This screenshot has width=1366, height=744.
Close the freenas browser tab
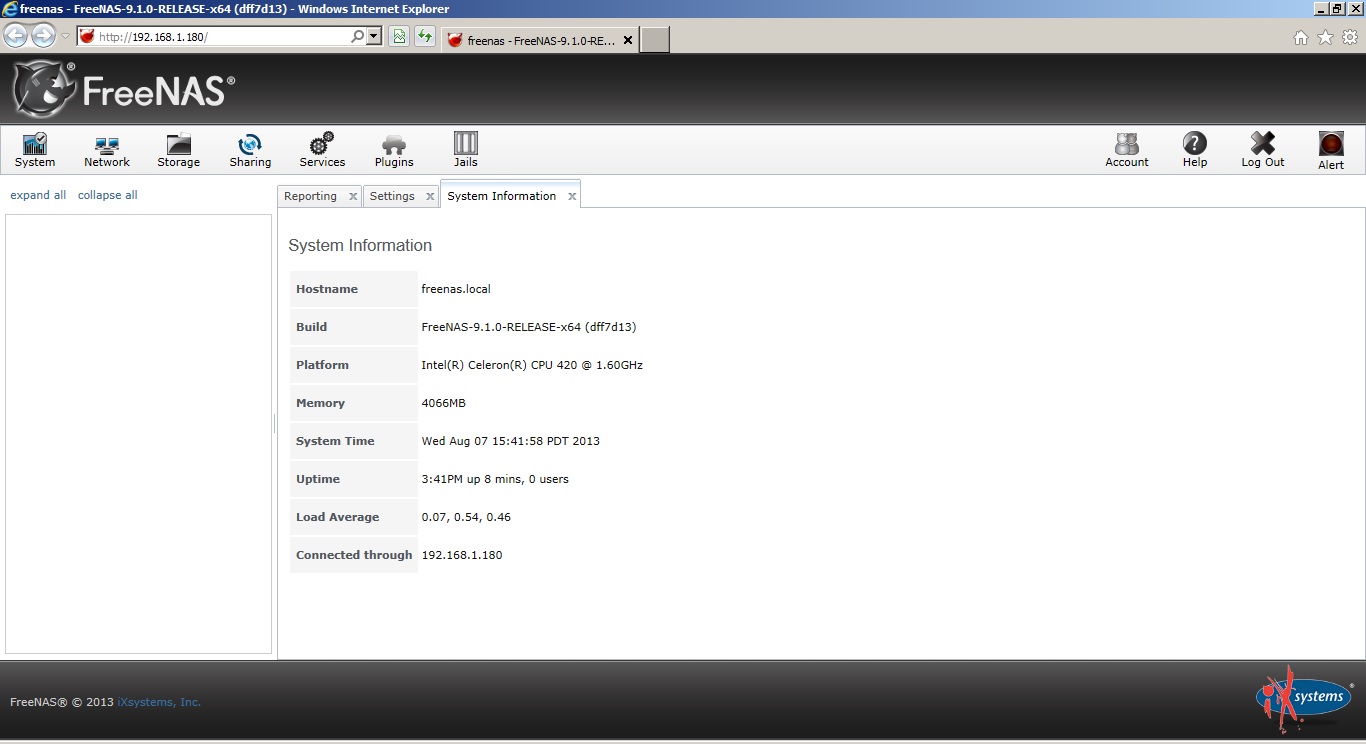point(628,40)
